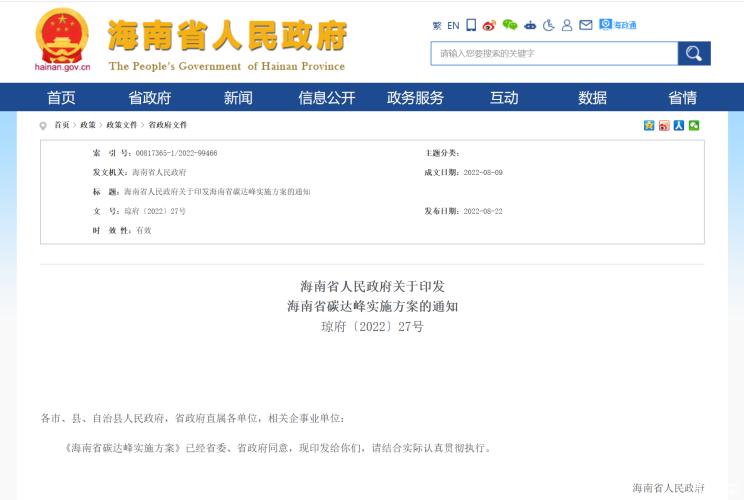744x500 pixels.
Task: Open the Weibo icon in header
Action: (489, 25)
